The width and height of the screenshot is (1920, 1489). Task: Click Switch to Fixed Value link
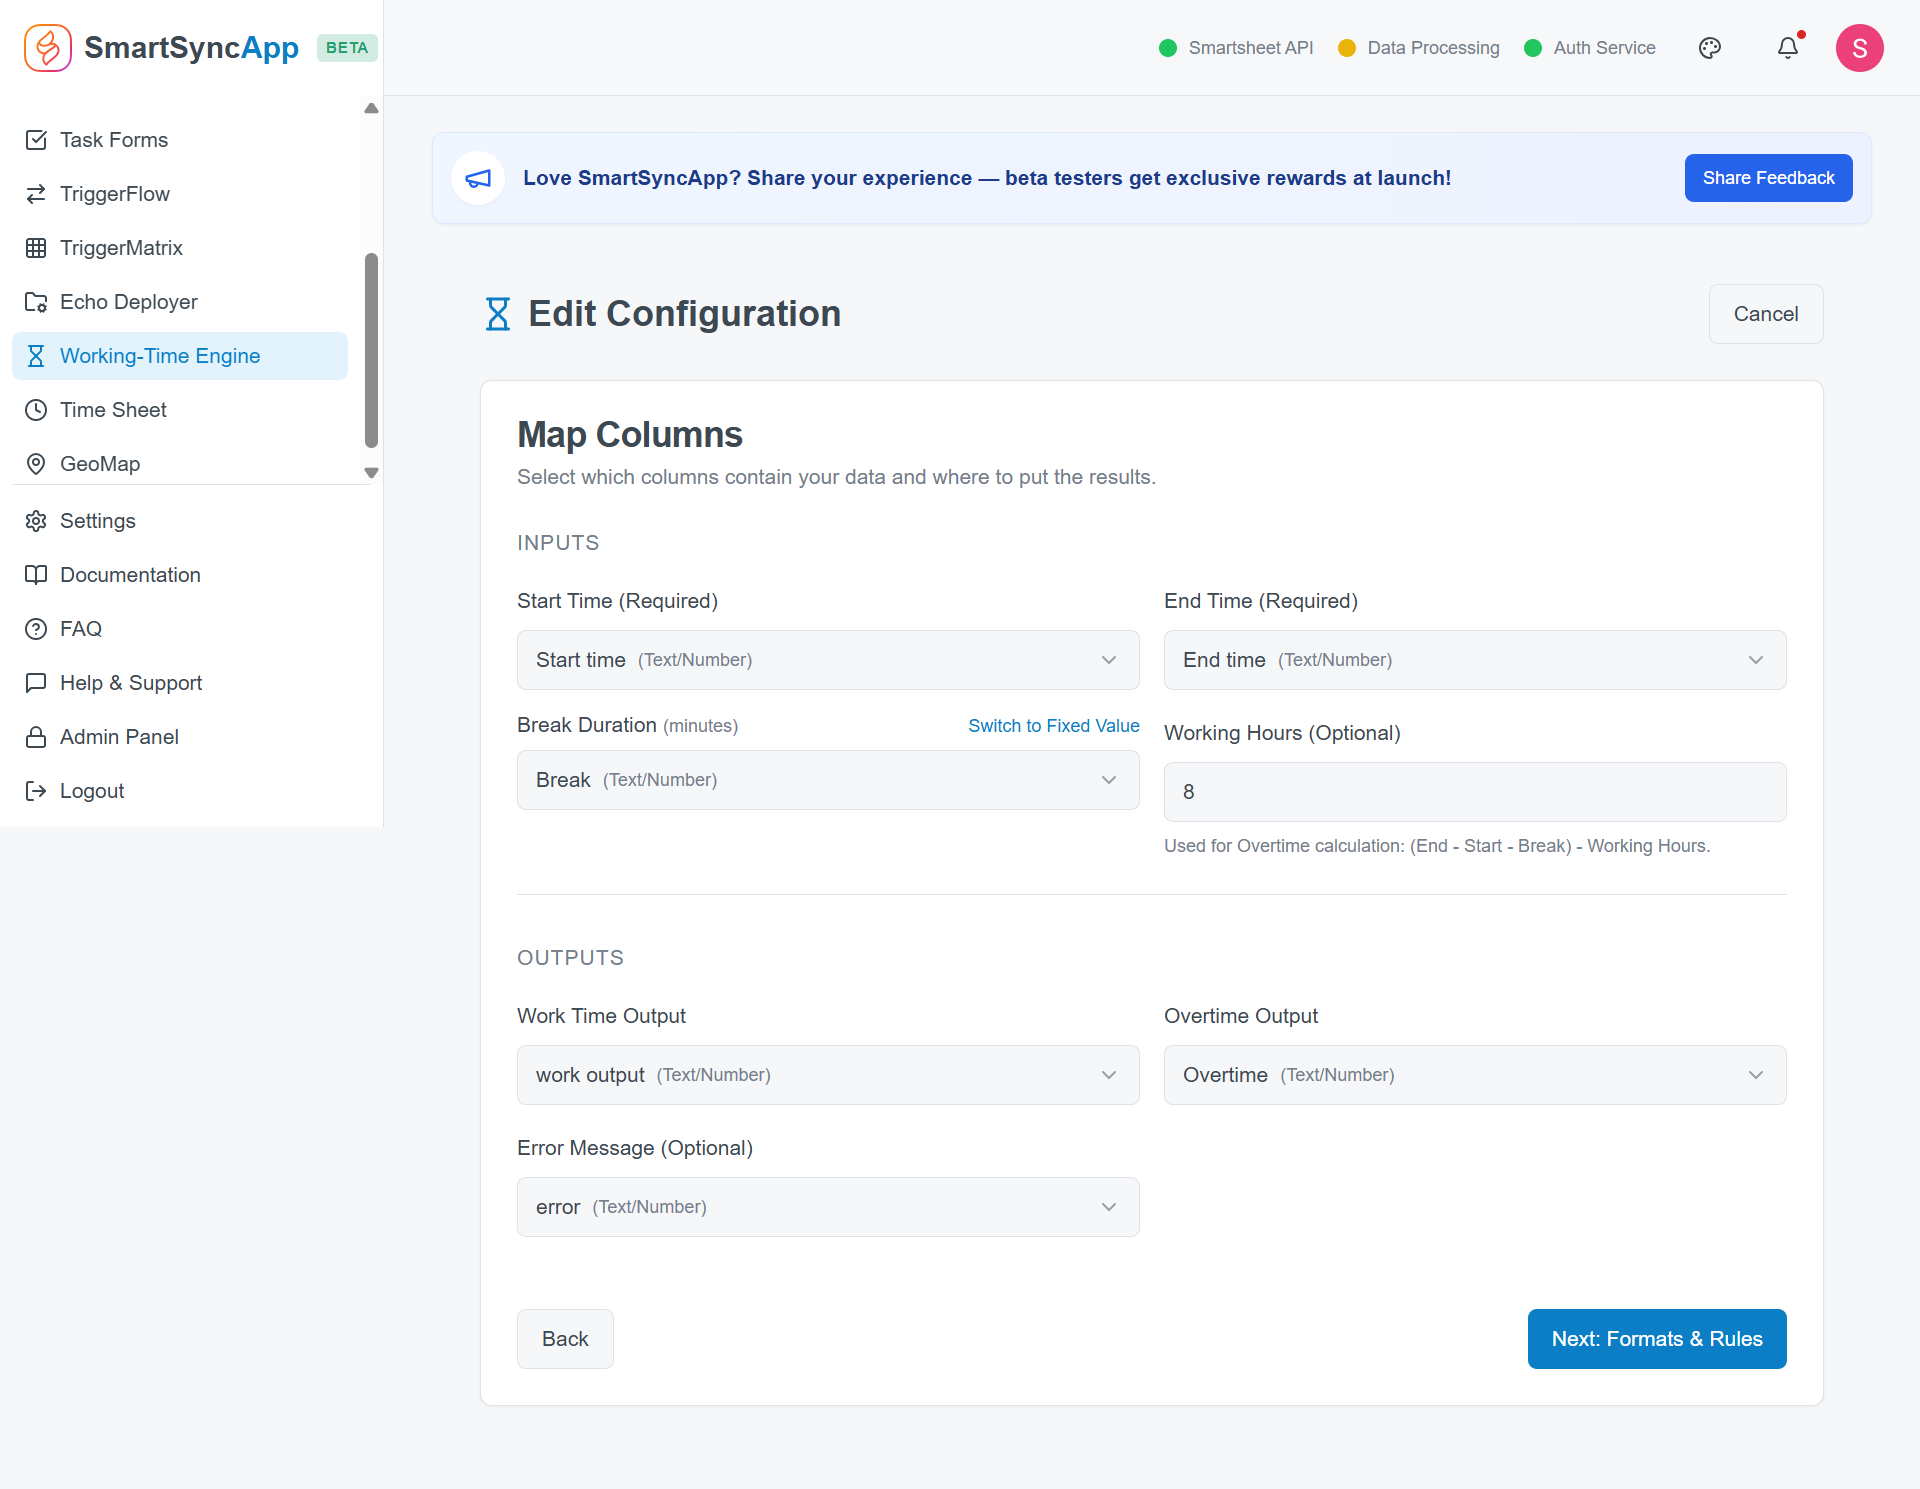tap(1054, 726)
